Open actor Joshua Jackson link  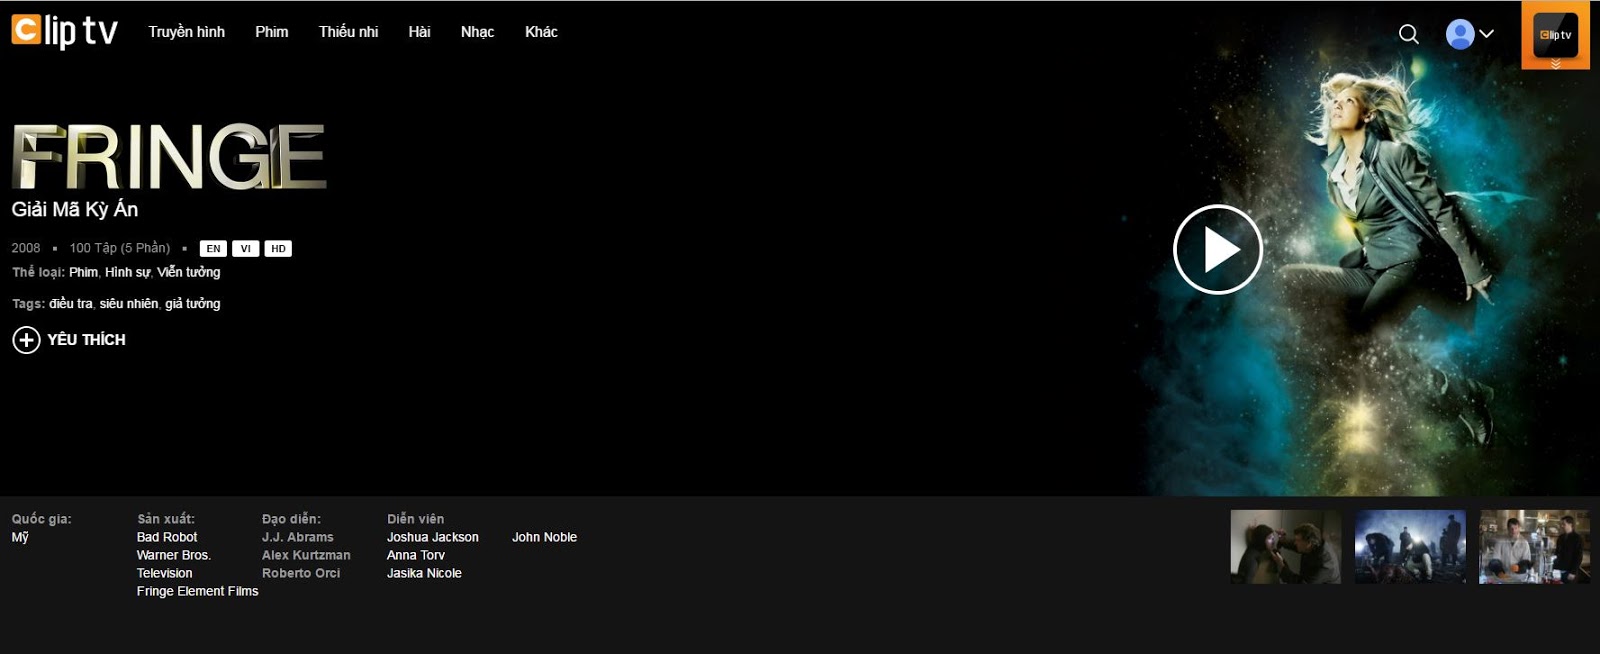pyautogui.click(x=433, y=537)
